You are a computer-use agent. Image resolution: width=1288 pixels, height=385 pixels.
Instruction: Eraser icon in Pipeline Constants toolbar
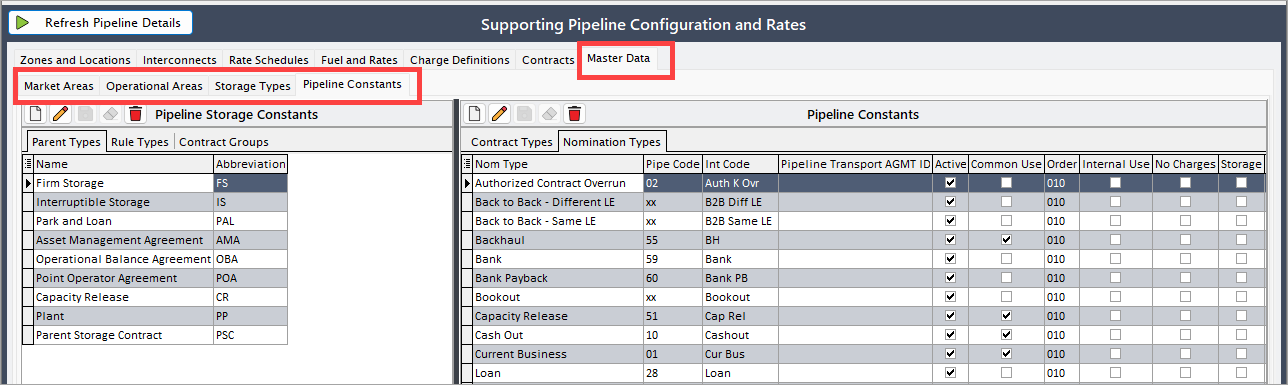click(549, 114)
